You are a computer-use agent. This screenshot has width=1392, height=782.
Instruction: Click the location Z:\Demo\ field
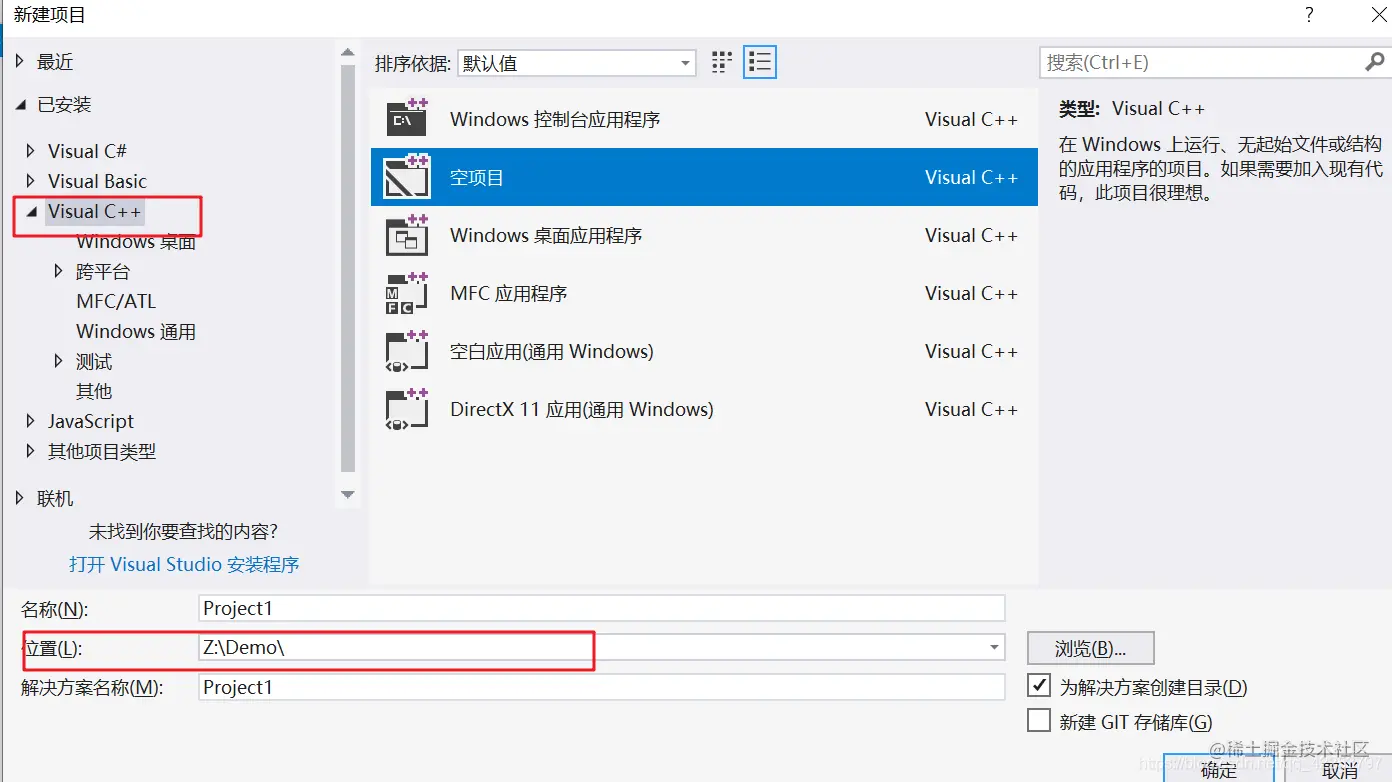click(x=601, y=647)
